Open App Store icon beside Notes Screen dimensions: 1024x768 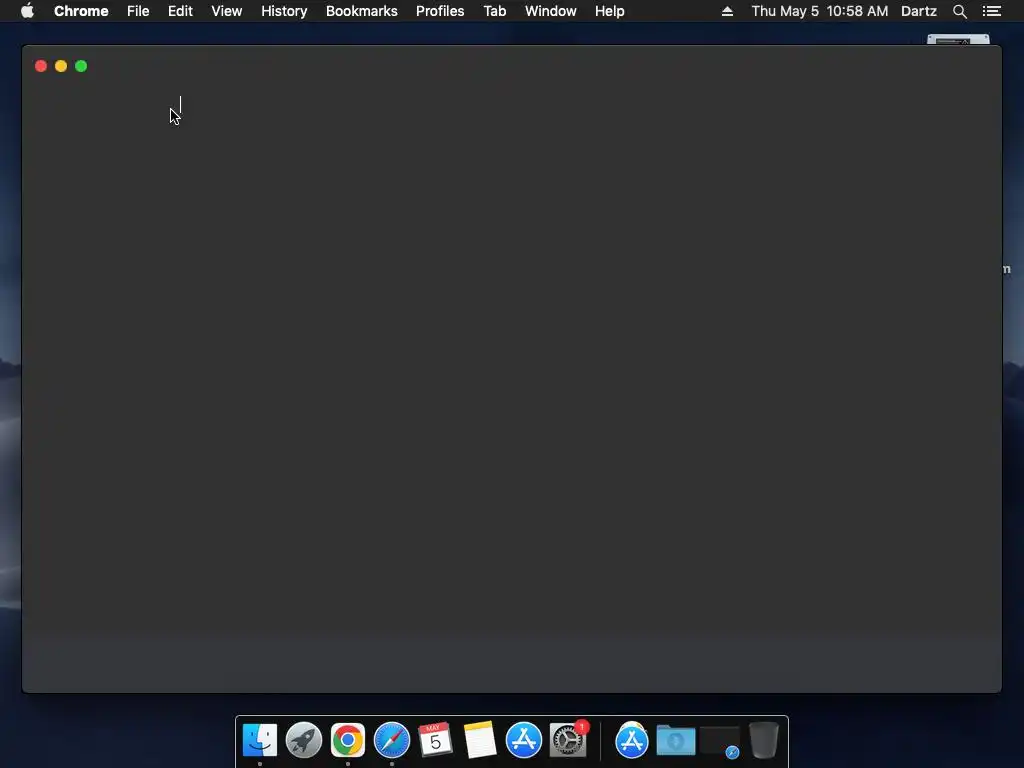click(x=524, y=740)
